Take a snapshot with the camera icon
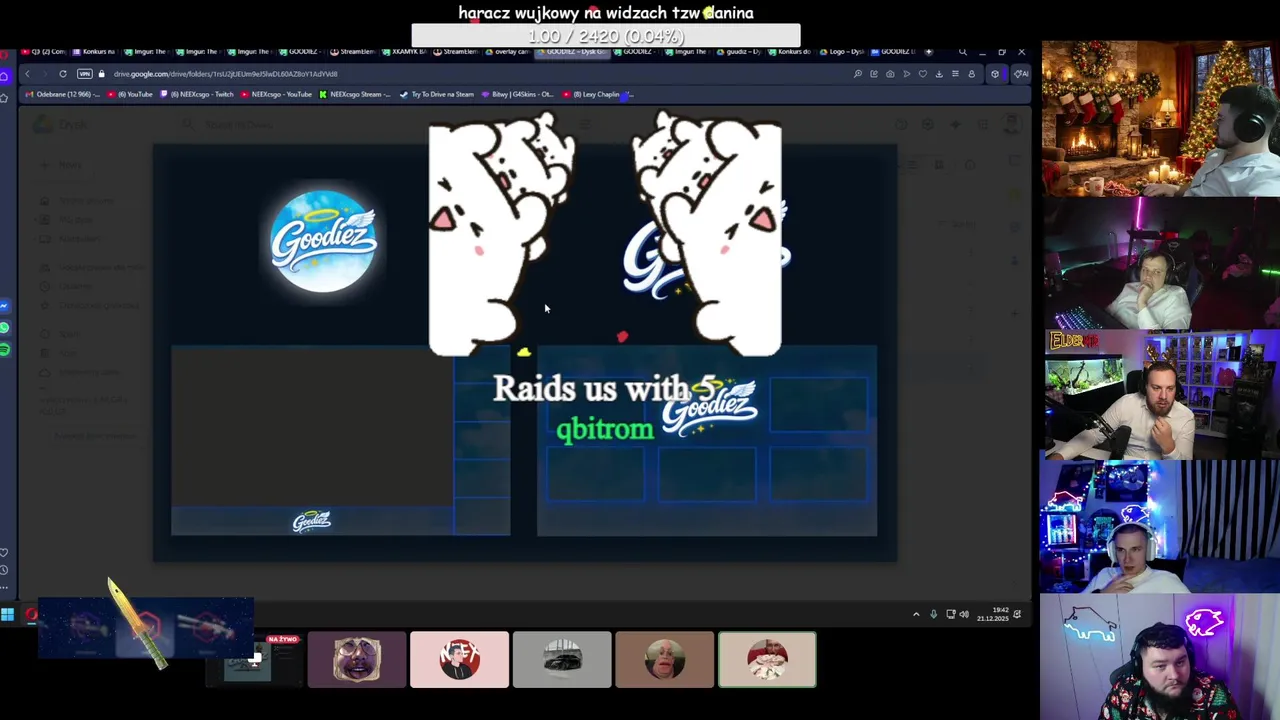The height and width of the screenshot is (720, 1280). tap(890, 74)
